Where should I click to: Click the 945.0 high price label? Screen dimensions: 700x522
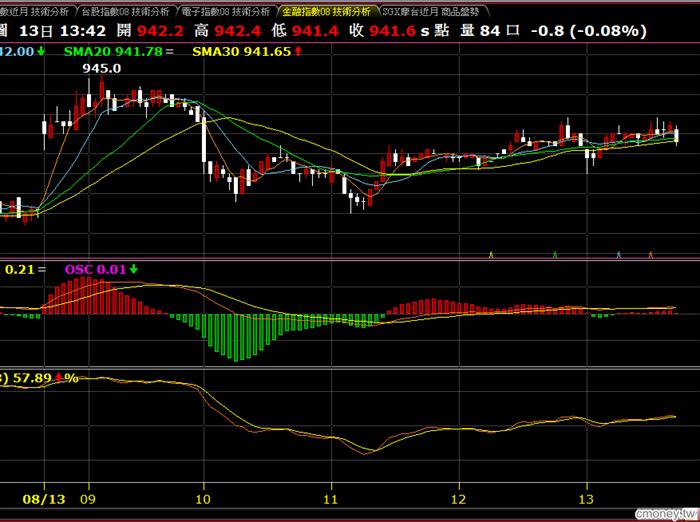102,68
